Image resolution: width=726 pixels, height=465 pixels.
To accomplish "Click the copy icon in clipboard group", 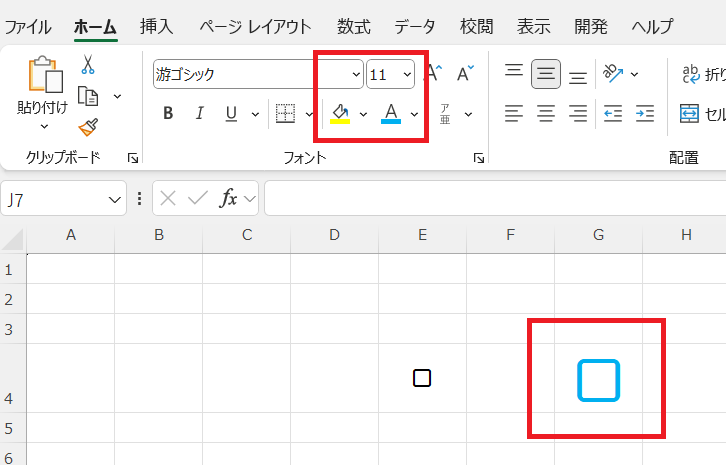I will point(88,96).
